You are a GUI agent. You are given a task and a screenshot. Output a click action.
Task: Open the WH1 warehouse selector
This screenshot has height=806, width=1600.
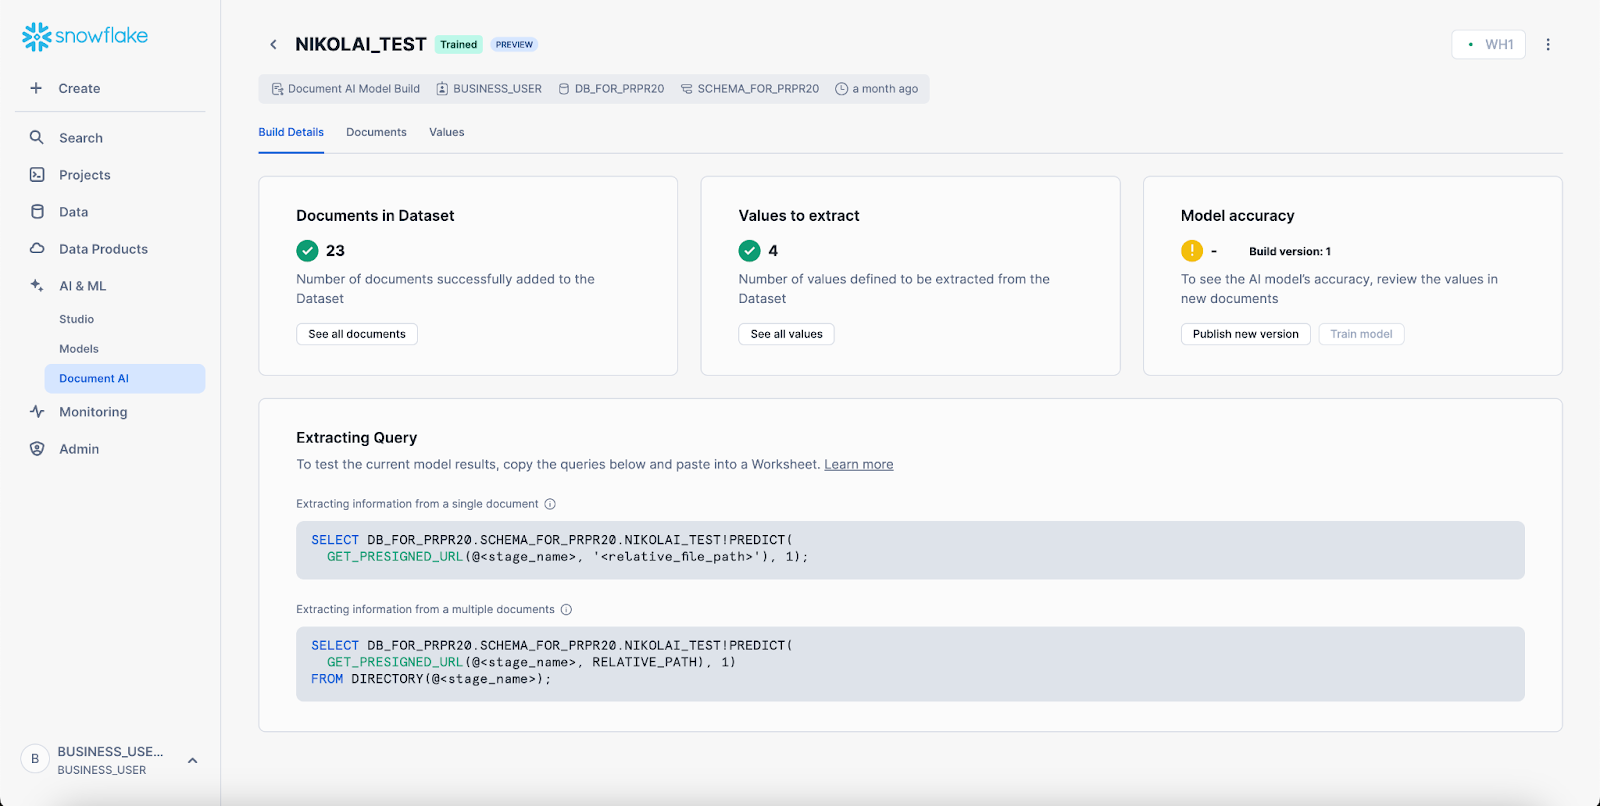click(1488, 45)
